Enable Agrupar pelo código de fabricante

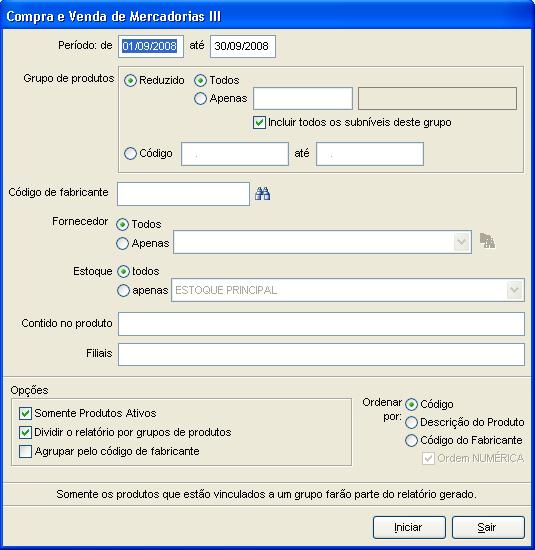coord(25,451)
